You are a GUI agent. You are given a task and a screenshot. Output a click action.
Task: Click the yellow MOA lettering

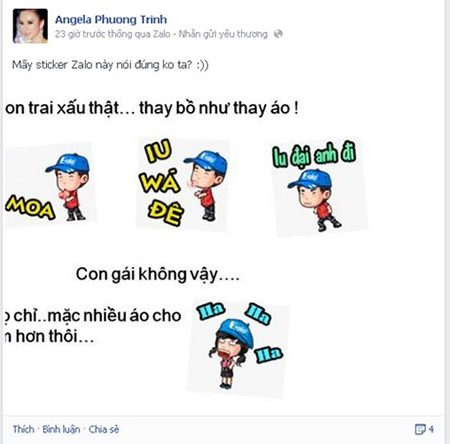(30, 207)
